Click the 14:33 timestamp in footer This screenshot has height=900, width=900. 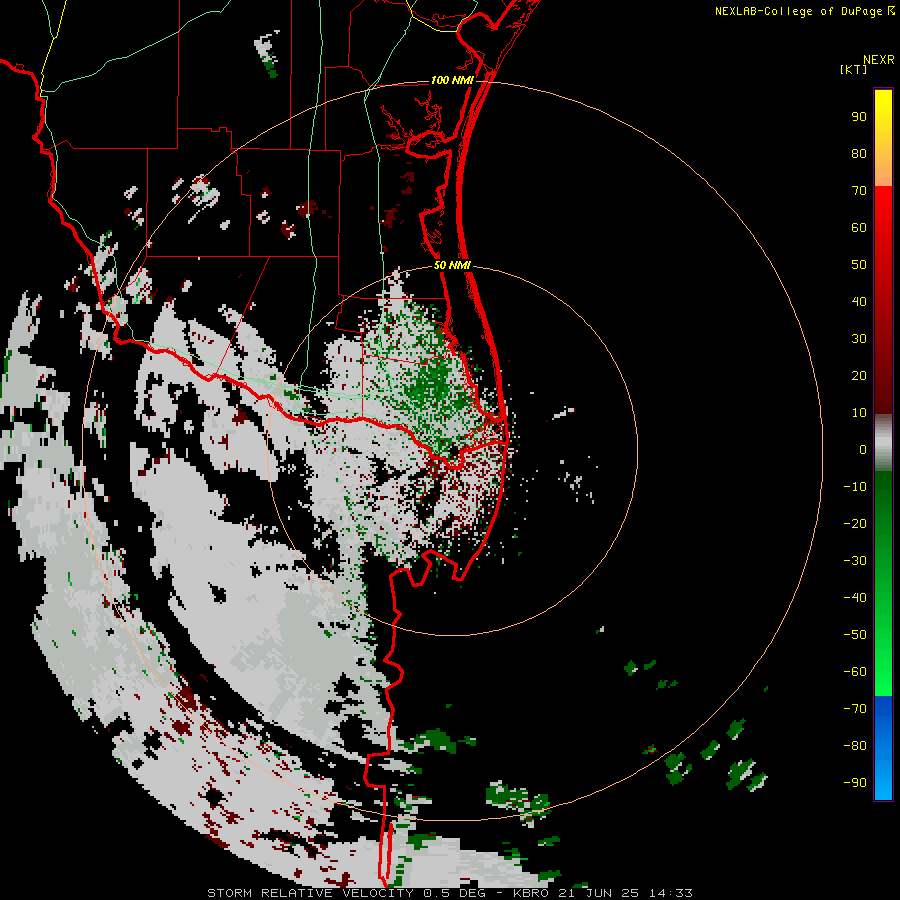(x=670, y=893)
